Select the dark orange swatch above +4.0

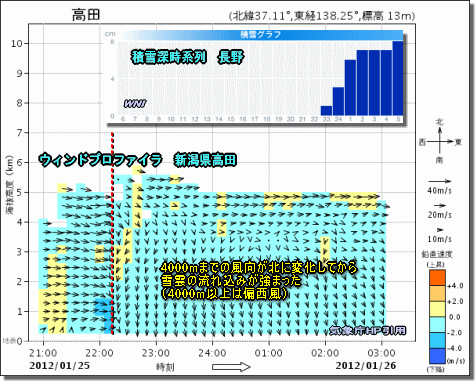(437, 277)
